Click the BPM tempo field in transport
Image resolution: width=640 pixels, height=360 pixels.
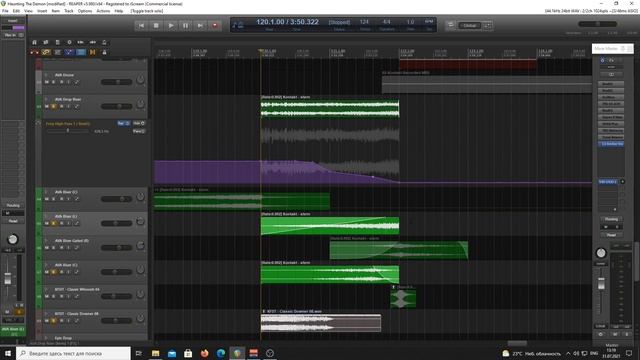click(364, 22)
